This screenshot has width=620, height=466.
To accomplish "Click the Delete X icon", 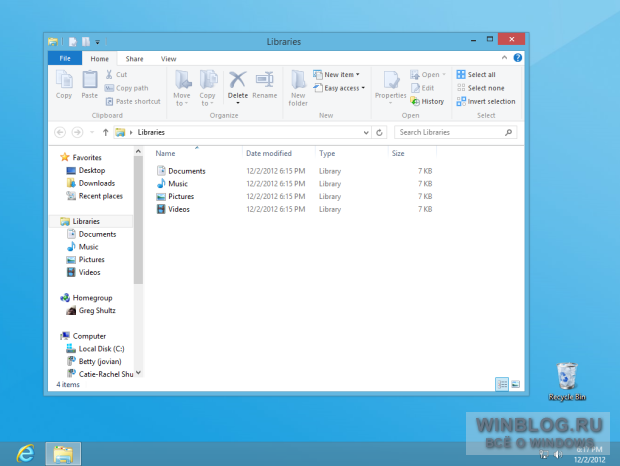I will tap(238, 80).
